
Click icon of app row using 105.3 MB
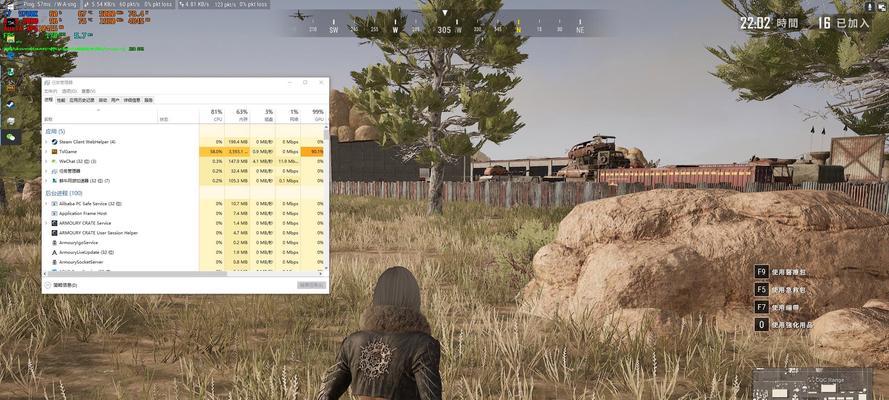point(54,180)
